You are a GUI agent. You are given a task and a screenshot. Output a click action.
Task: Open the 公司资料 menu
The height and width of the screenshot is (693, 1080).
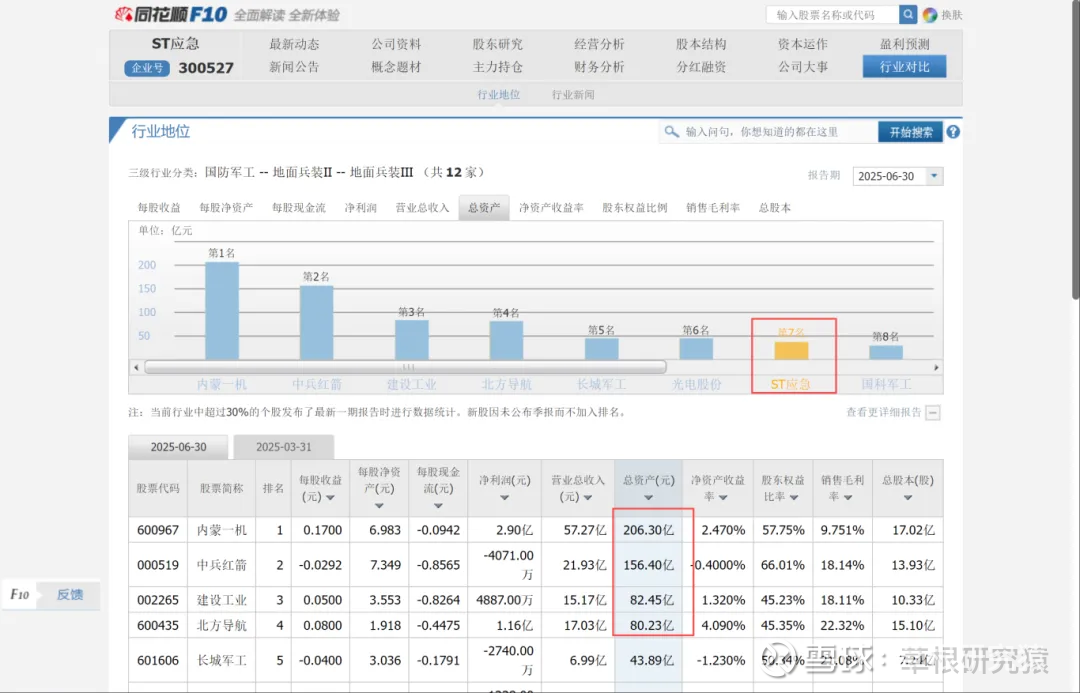(396, 44)
